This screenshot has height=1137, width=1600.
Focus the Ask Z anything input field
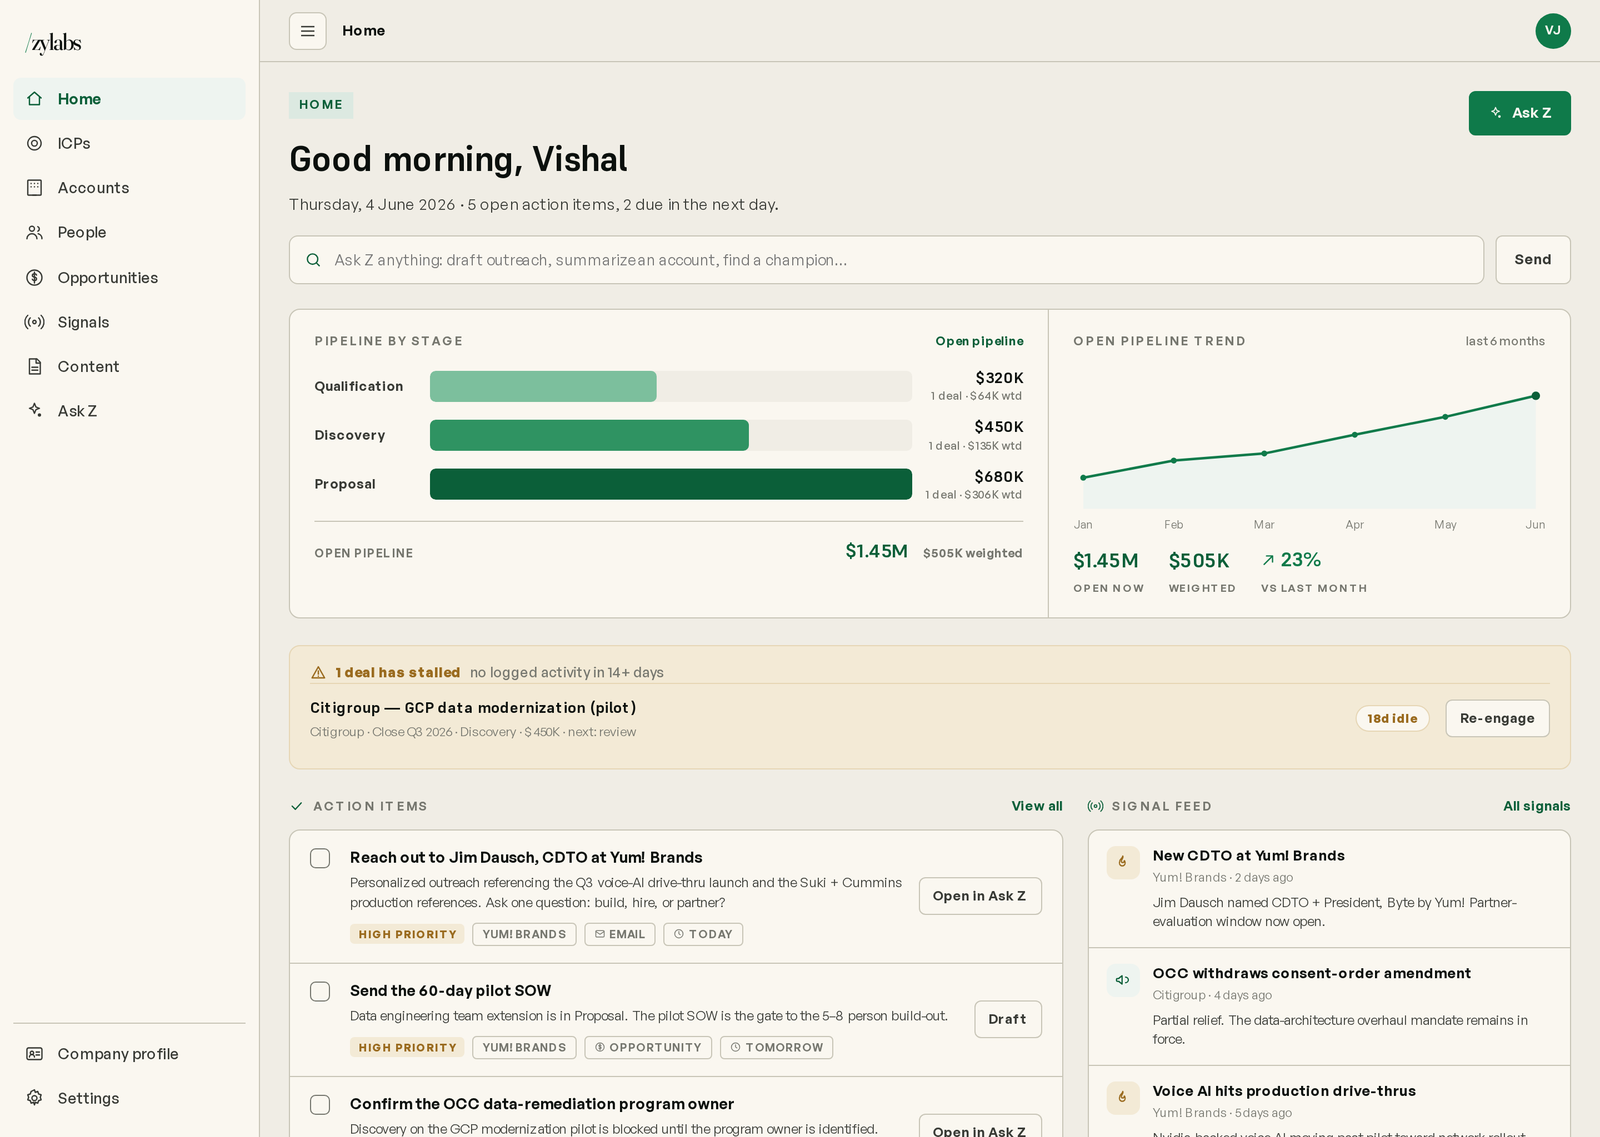[x=886, y=260]
